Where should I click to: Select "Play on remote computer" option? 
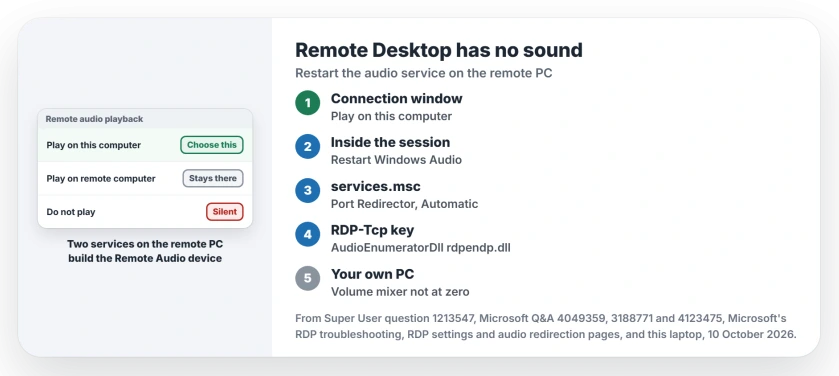[x=145, y=179]
